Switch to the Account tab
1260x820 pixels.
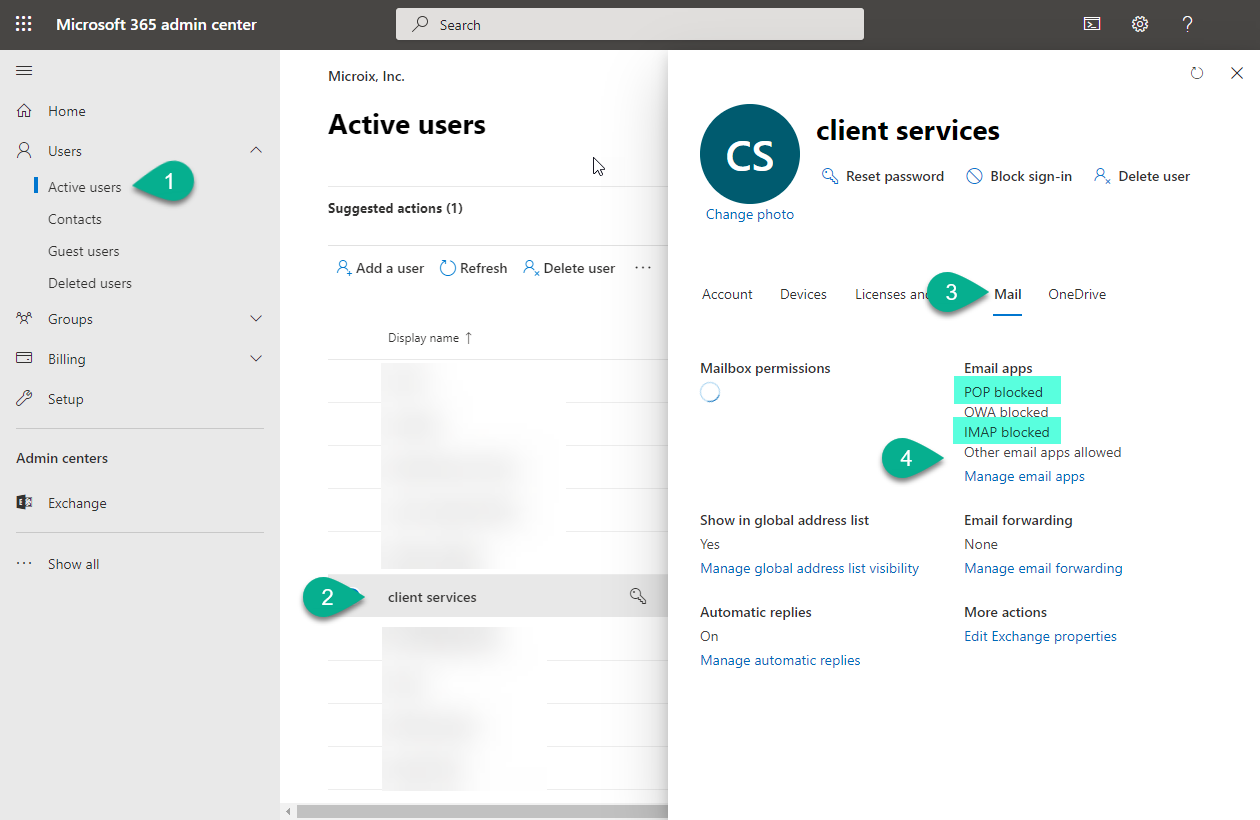pos(727,294)
